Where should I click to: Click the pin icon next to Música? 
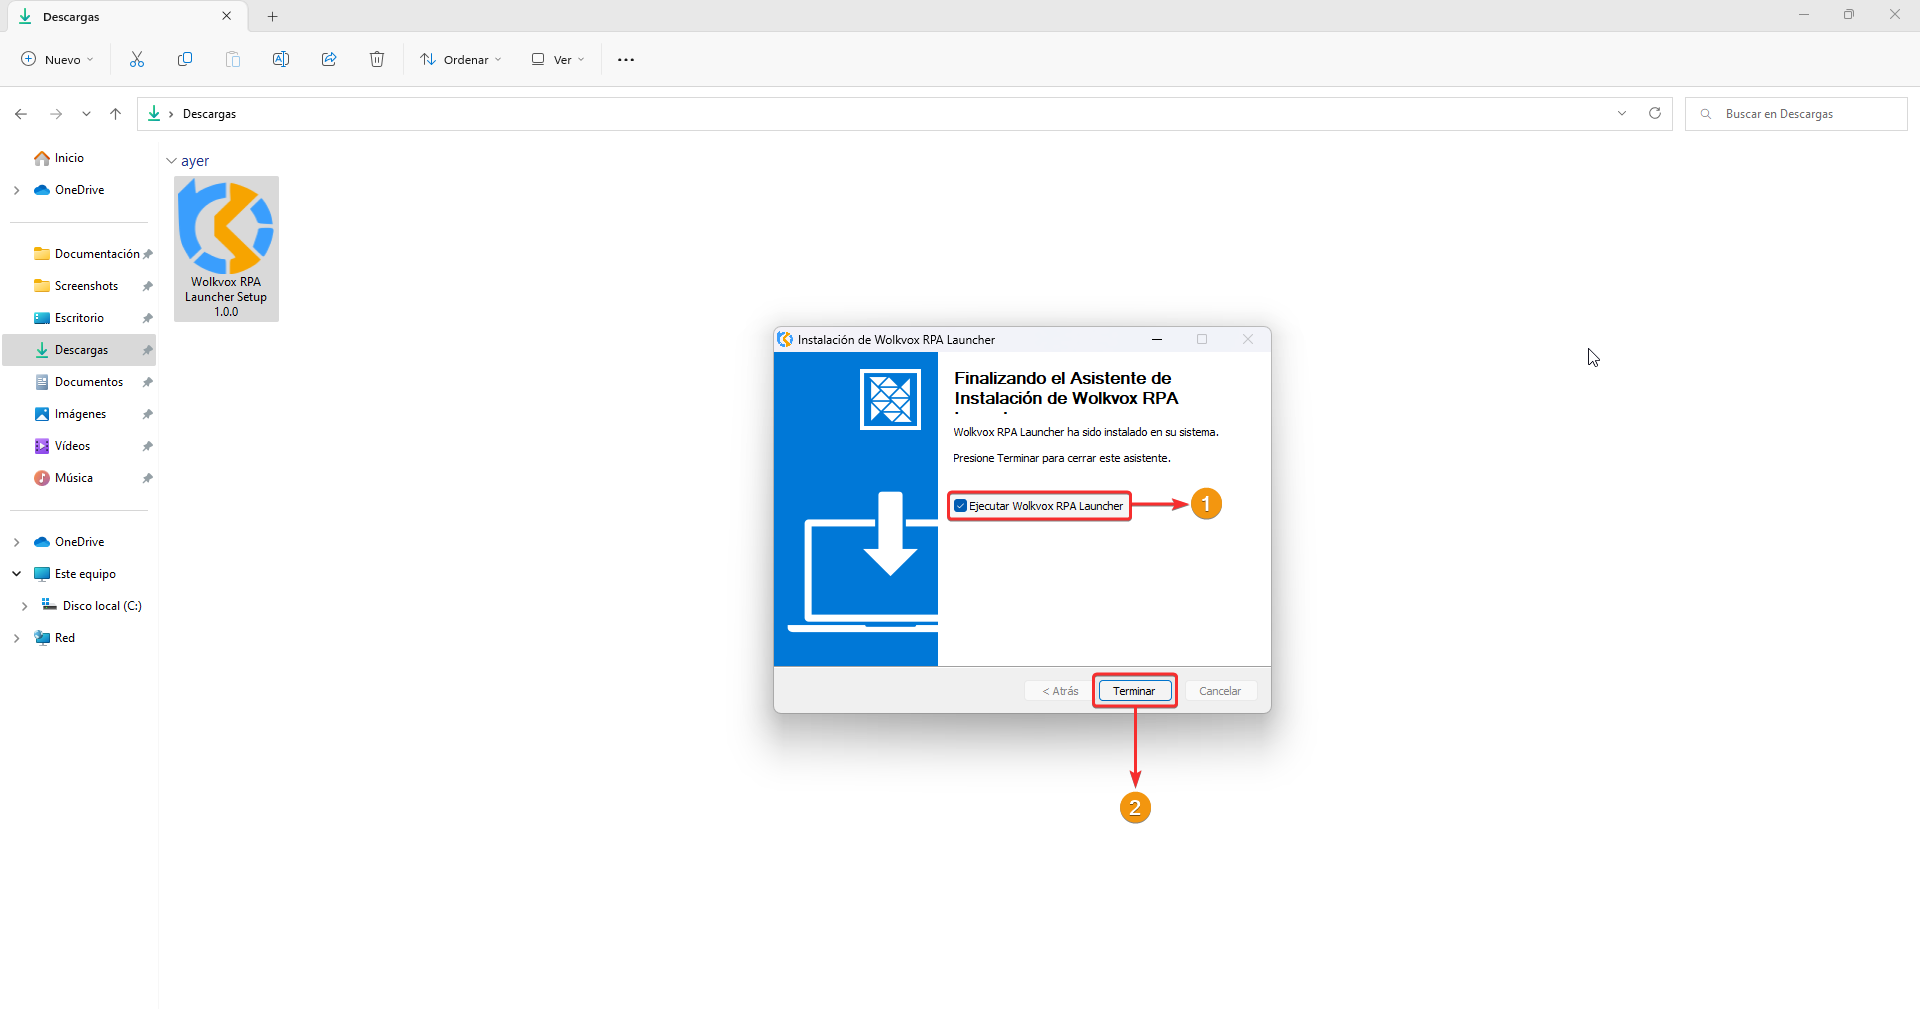pyautogui.click(x=148, y=478)
